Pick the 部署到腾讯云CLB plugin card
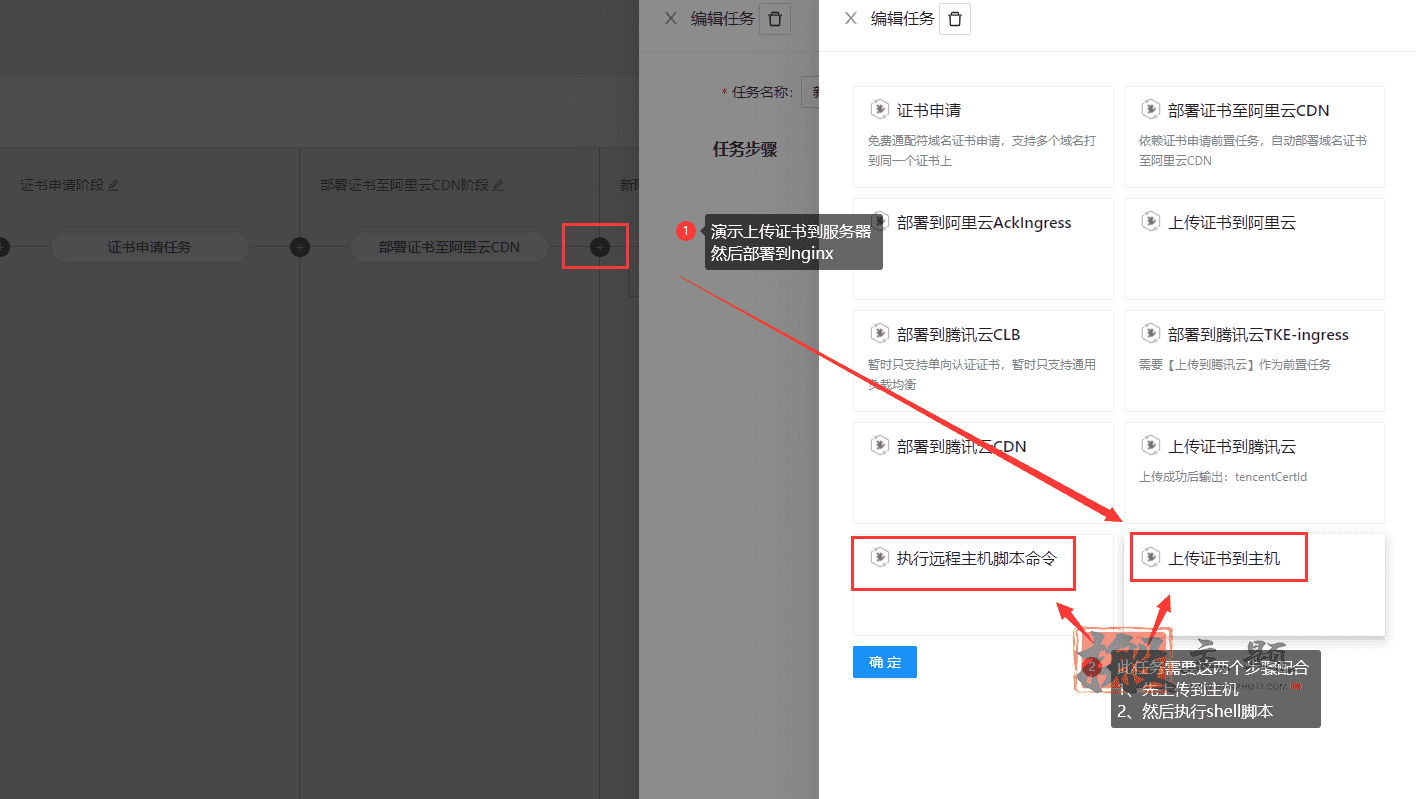Screen dimensions: 1416x799 (x=983, y=360)
